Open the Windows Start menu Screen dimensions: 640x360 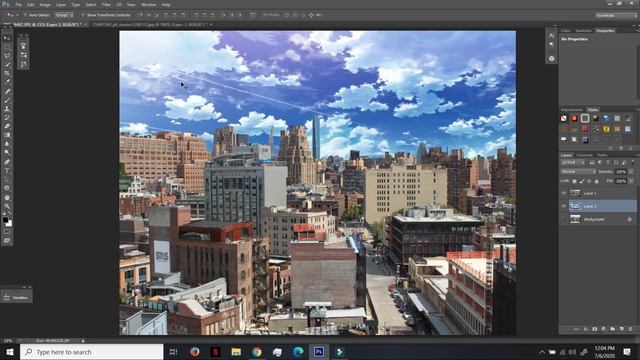[x=10, y=352]
